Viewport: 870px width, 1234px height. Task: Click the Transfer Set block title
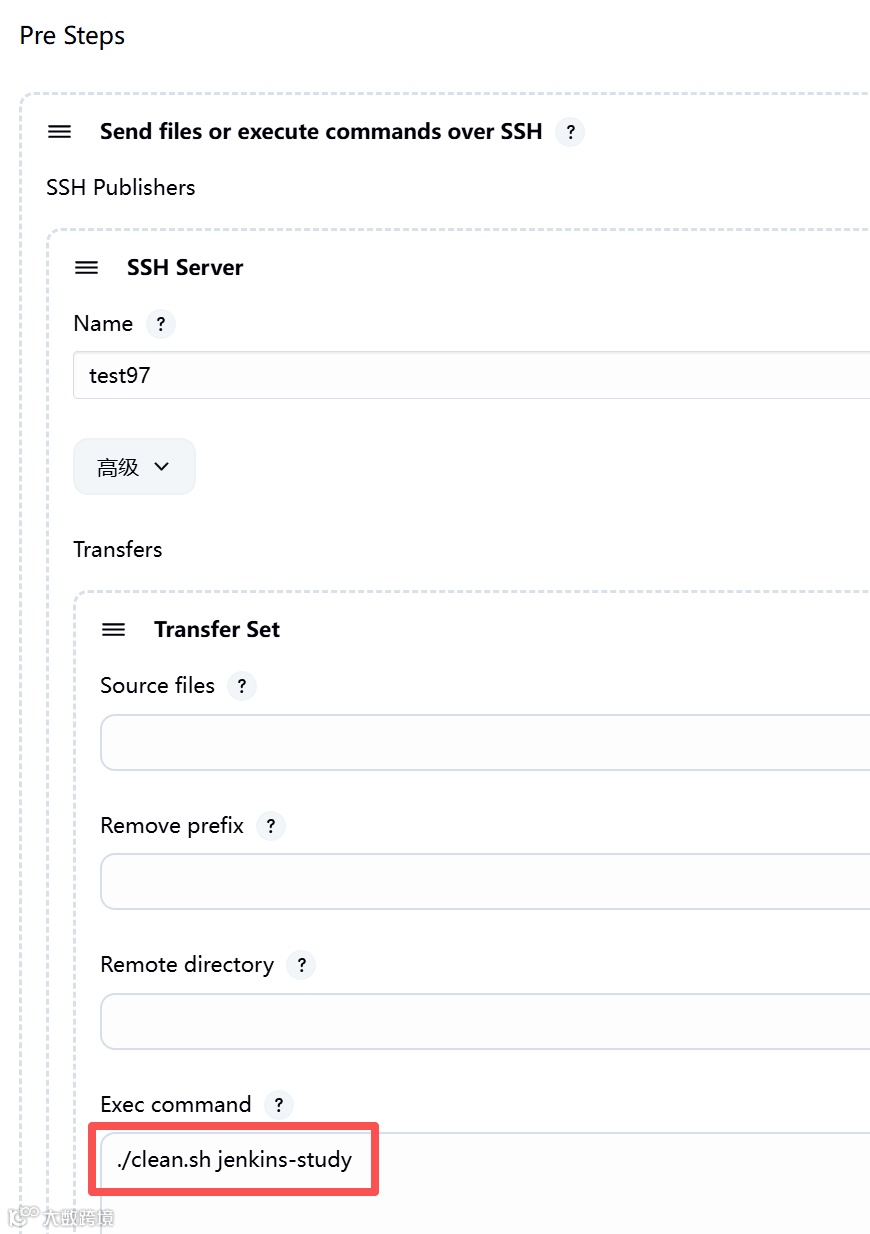click(217, 630)
